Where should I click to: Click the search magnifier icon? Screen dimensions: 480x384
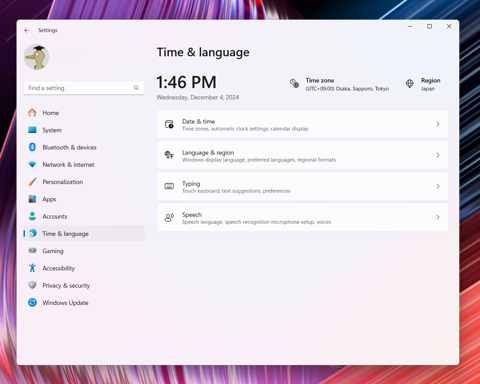tap(136, 88)
